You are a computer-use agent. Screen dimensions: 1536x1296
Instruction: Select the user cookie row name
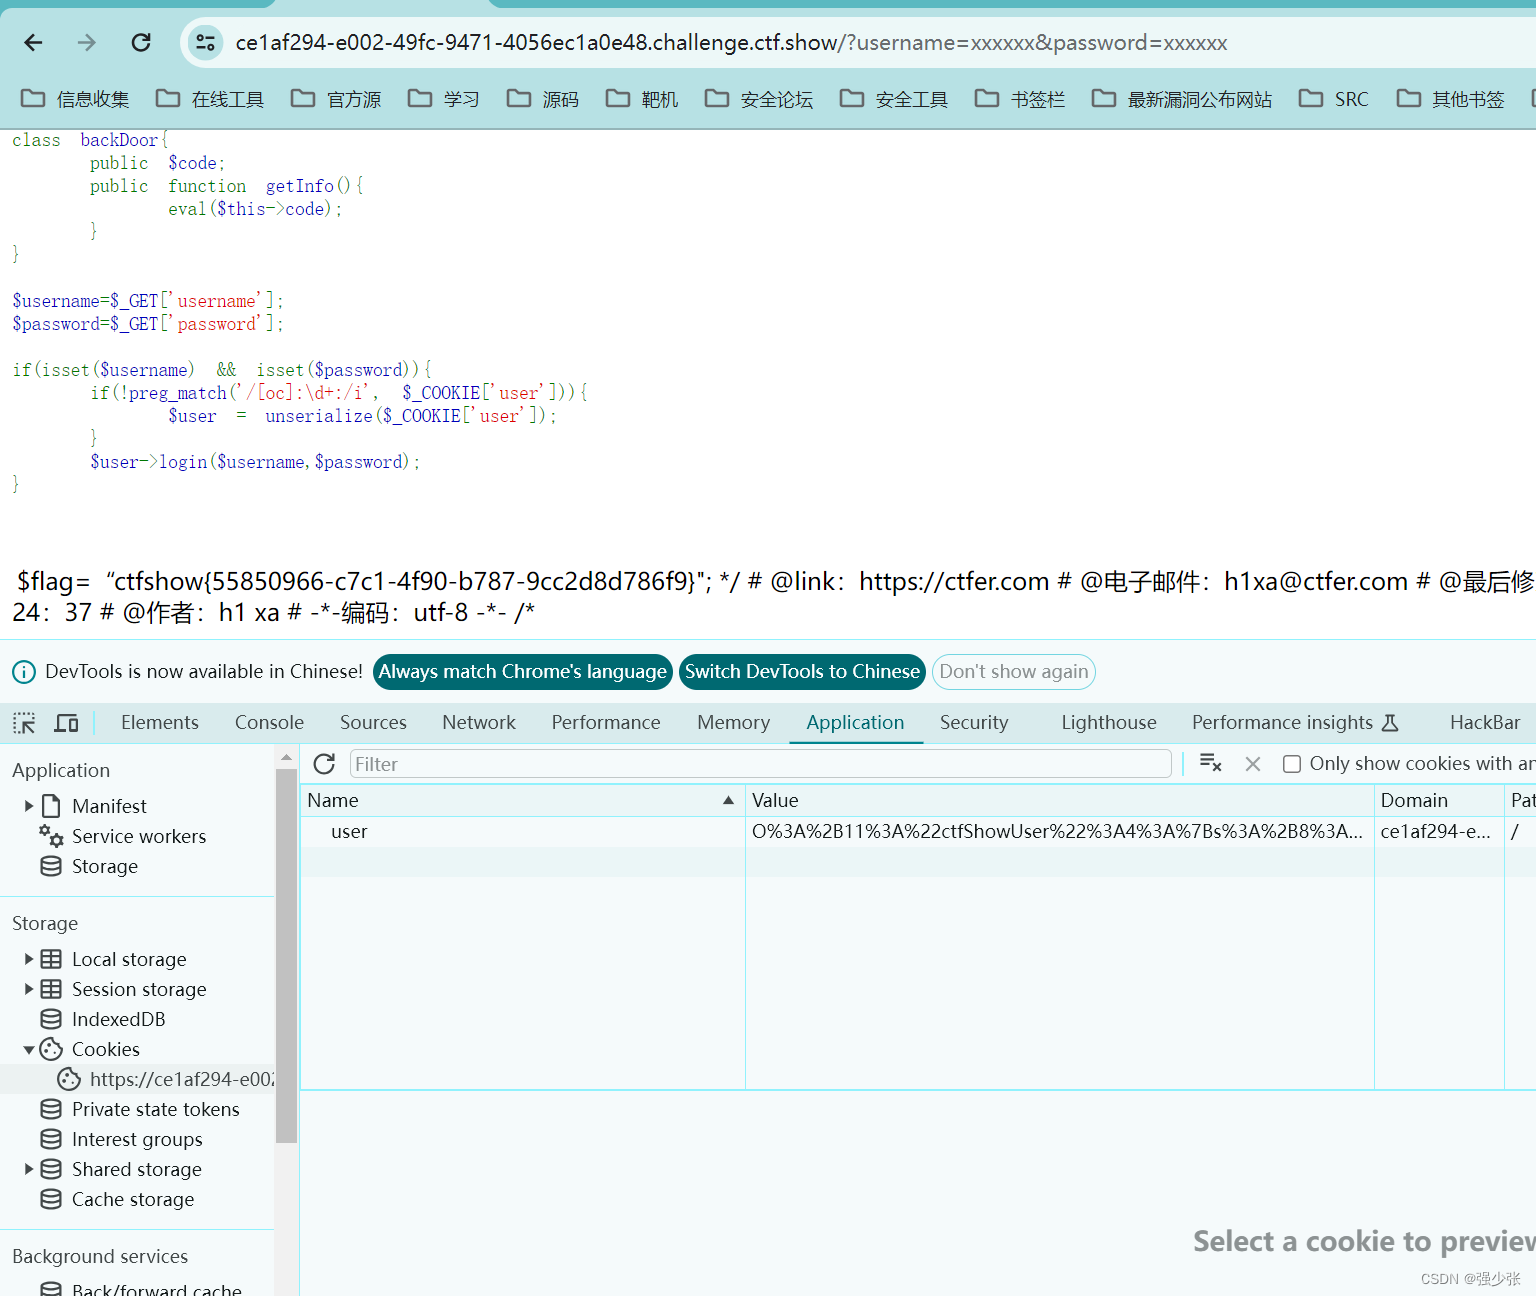[349, 831]
